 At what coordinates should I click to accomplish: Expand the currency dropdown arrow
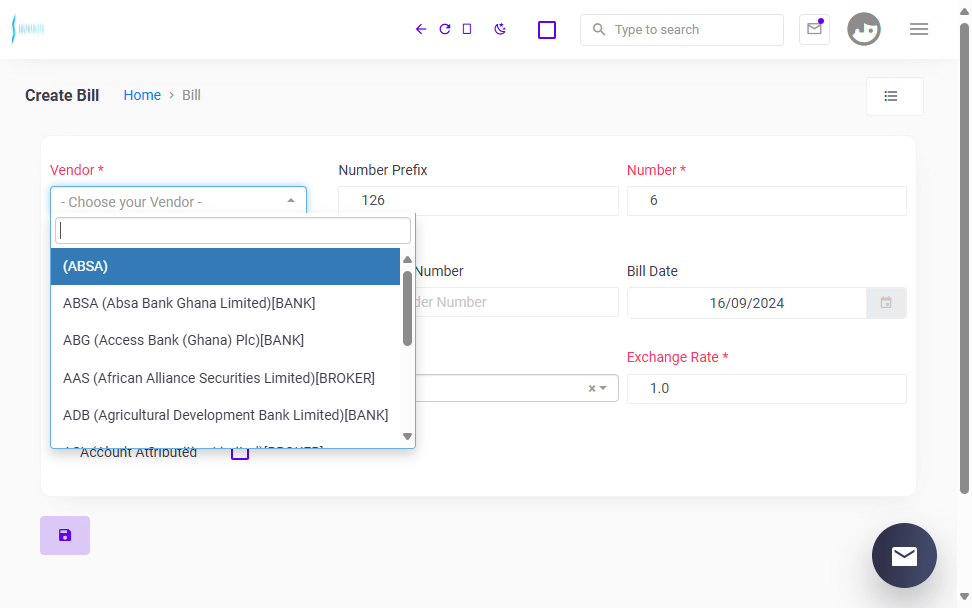(x=603, y=389)
